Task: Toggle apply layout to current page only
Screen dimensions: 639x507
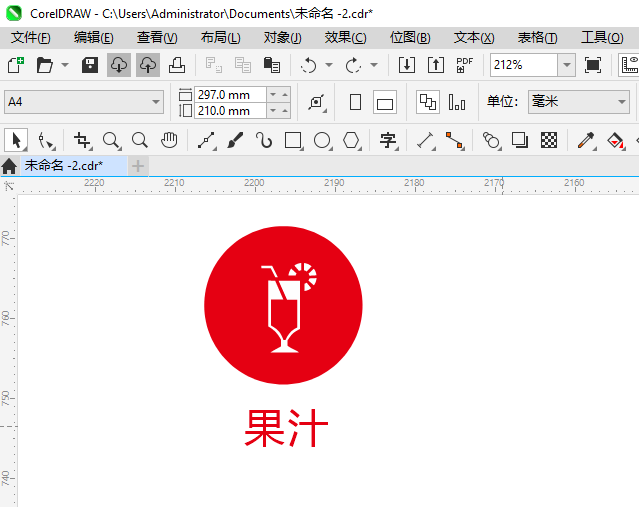Action: click(457, 102)
